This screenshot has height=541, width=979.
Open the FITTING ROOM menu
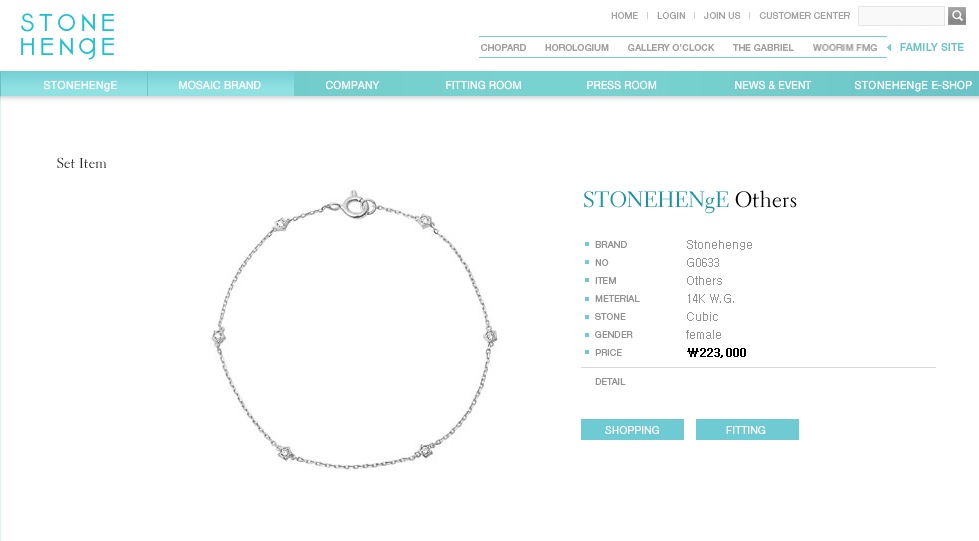pyautogui.click(x=483, y=85)
